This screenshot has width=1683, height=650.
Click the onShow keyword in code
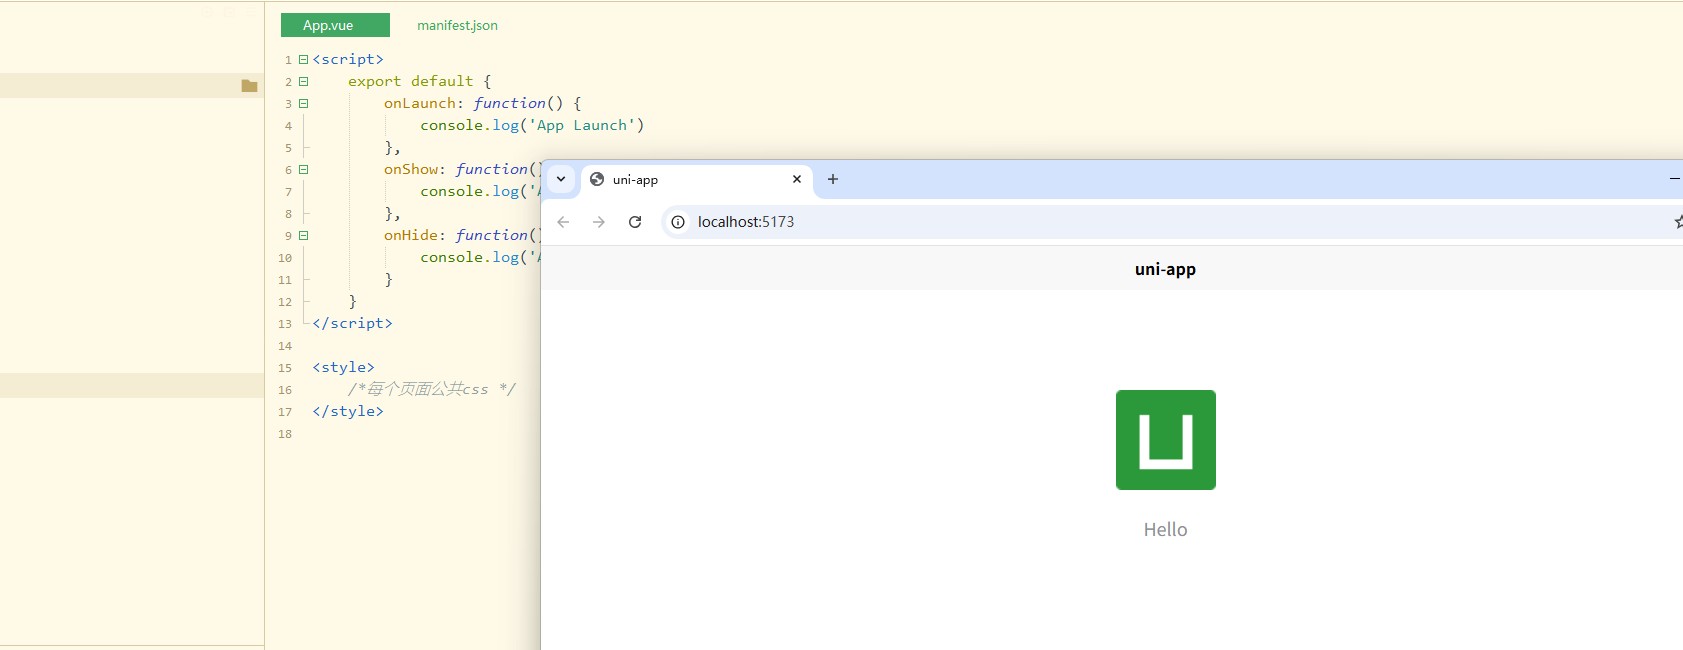pyautogui.click(x=411, y=169)
